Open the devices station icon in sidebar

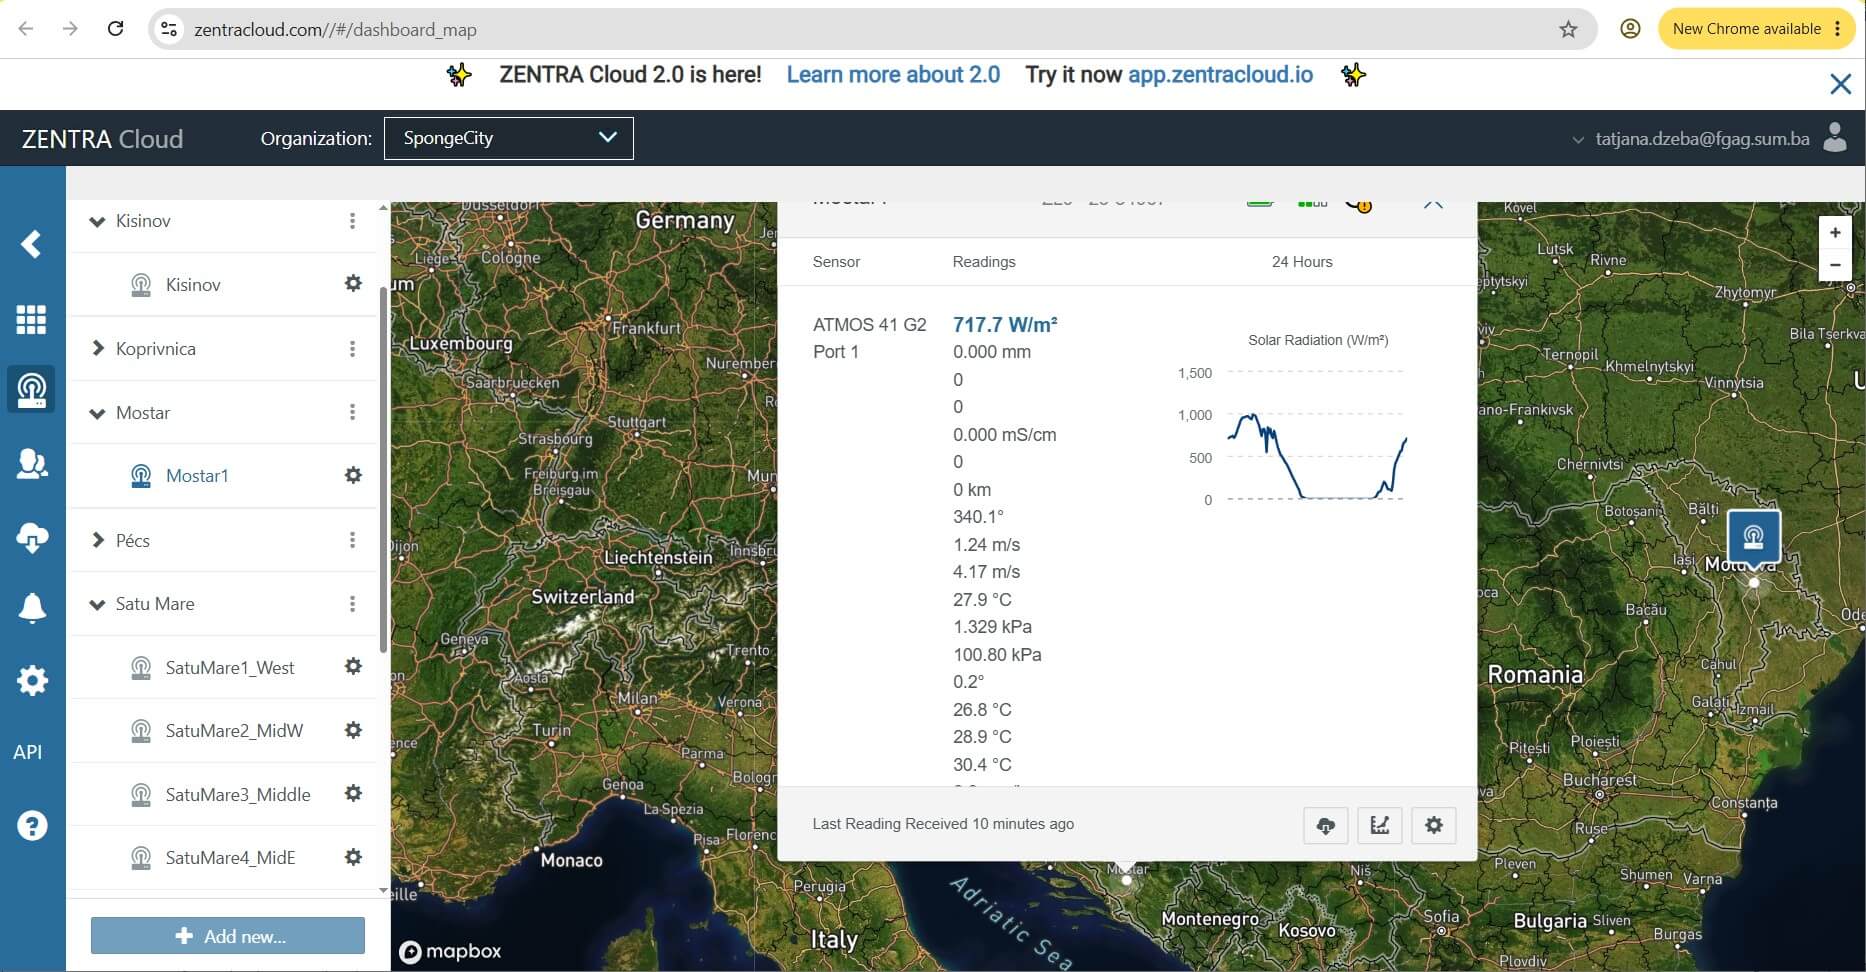[31, 389]
